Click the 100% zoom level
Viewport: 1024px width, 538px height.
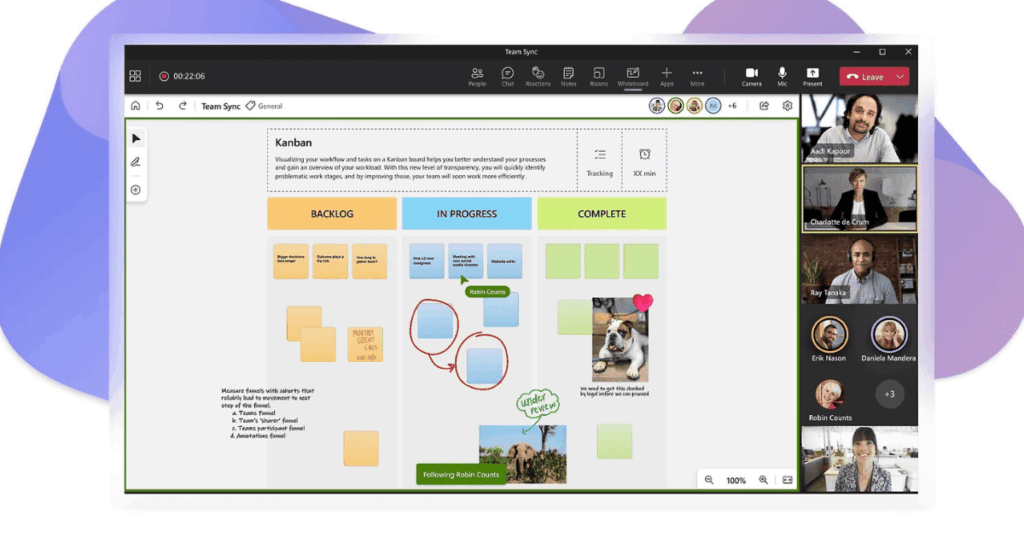pos(736,481)
